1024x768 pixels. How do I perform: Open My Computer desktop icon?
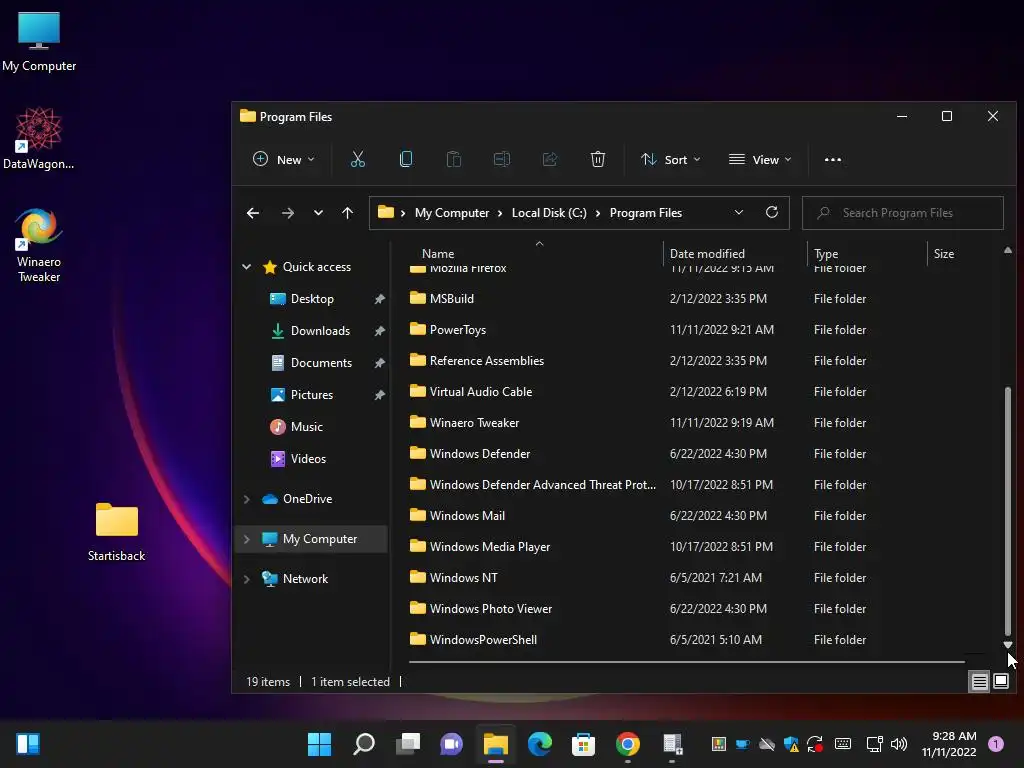[x=39, y=42]
